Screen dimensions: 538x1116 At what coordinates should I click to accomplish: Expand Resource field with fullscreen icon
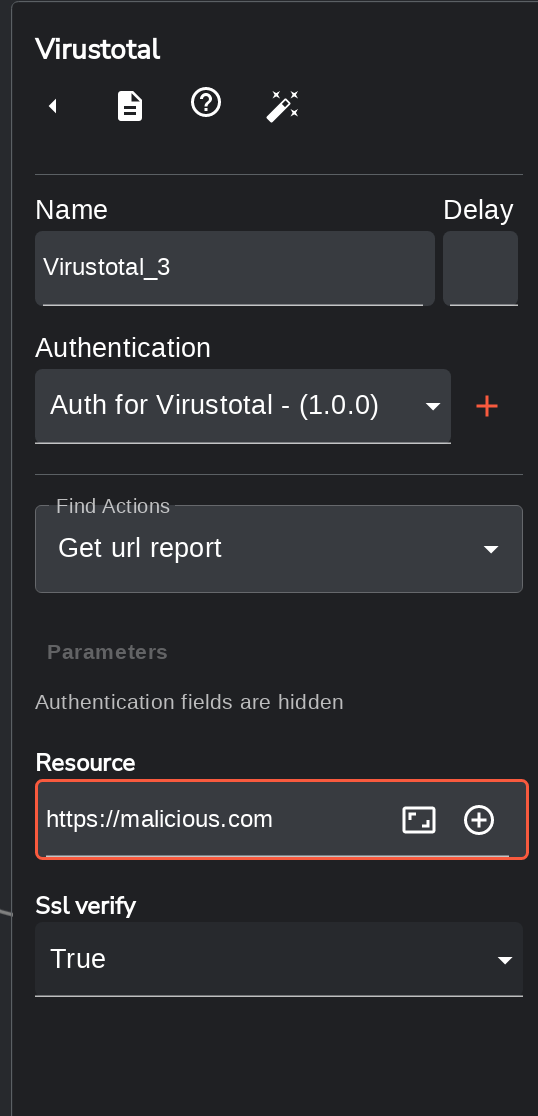[419, 820]
